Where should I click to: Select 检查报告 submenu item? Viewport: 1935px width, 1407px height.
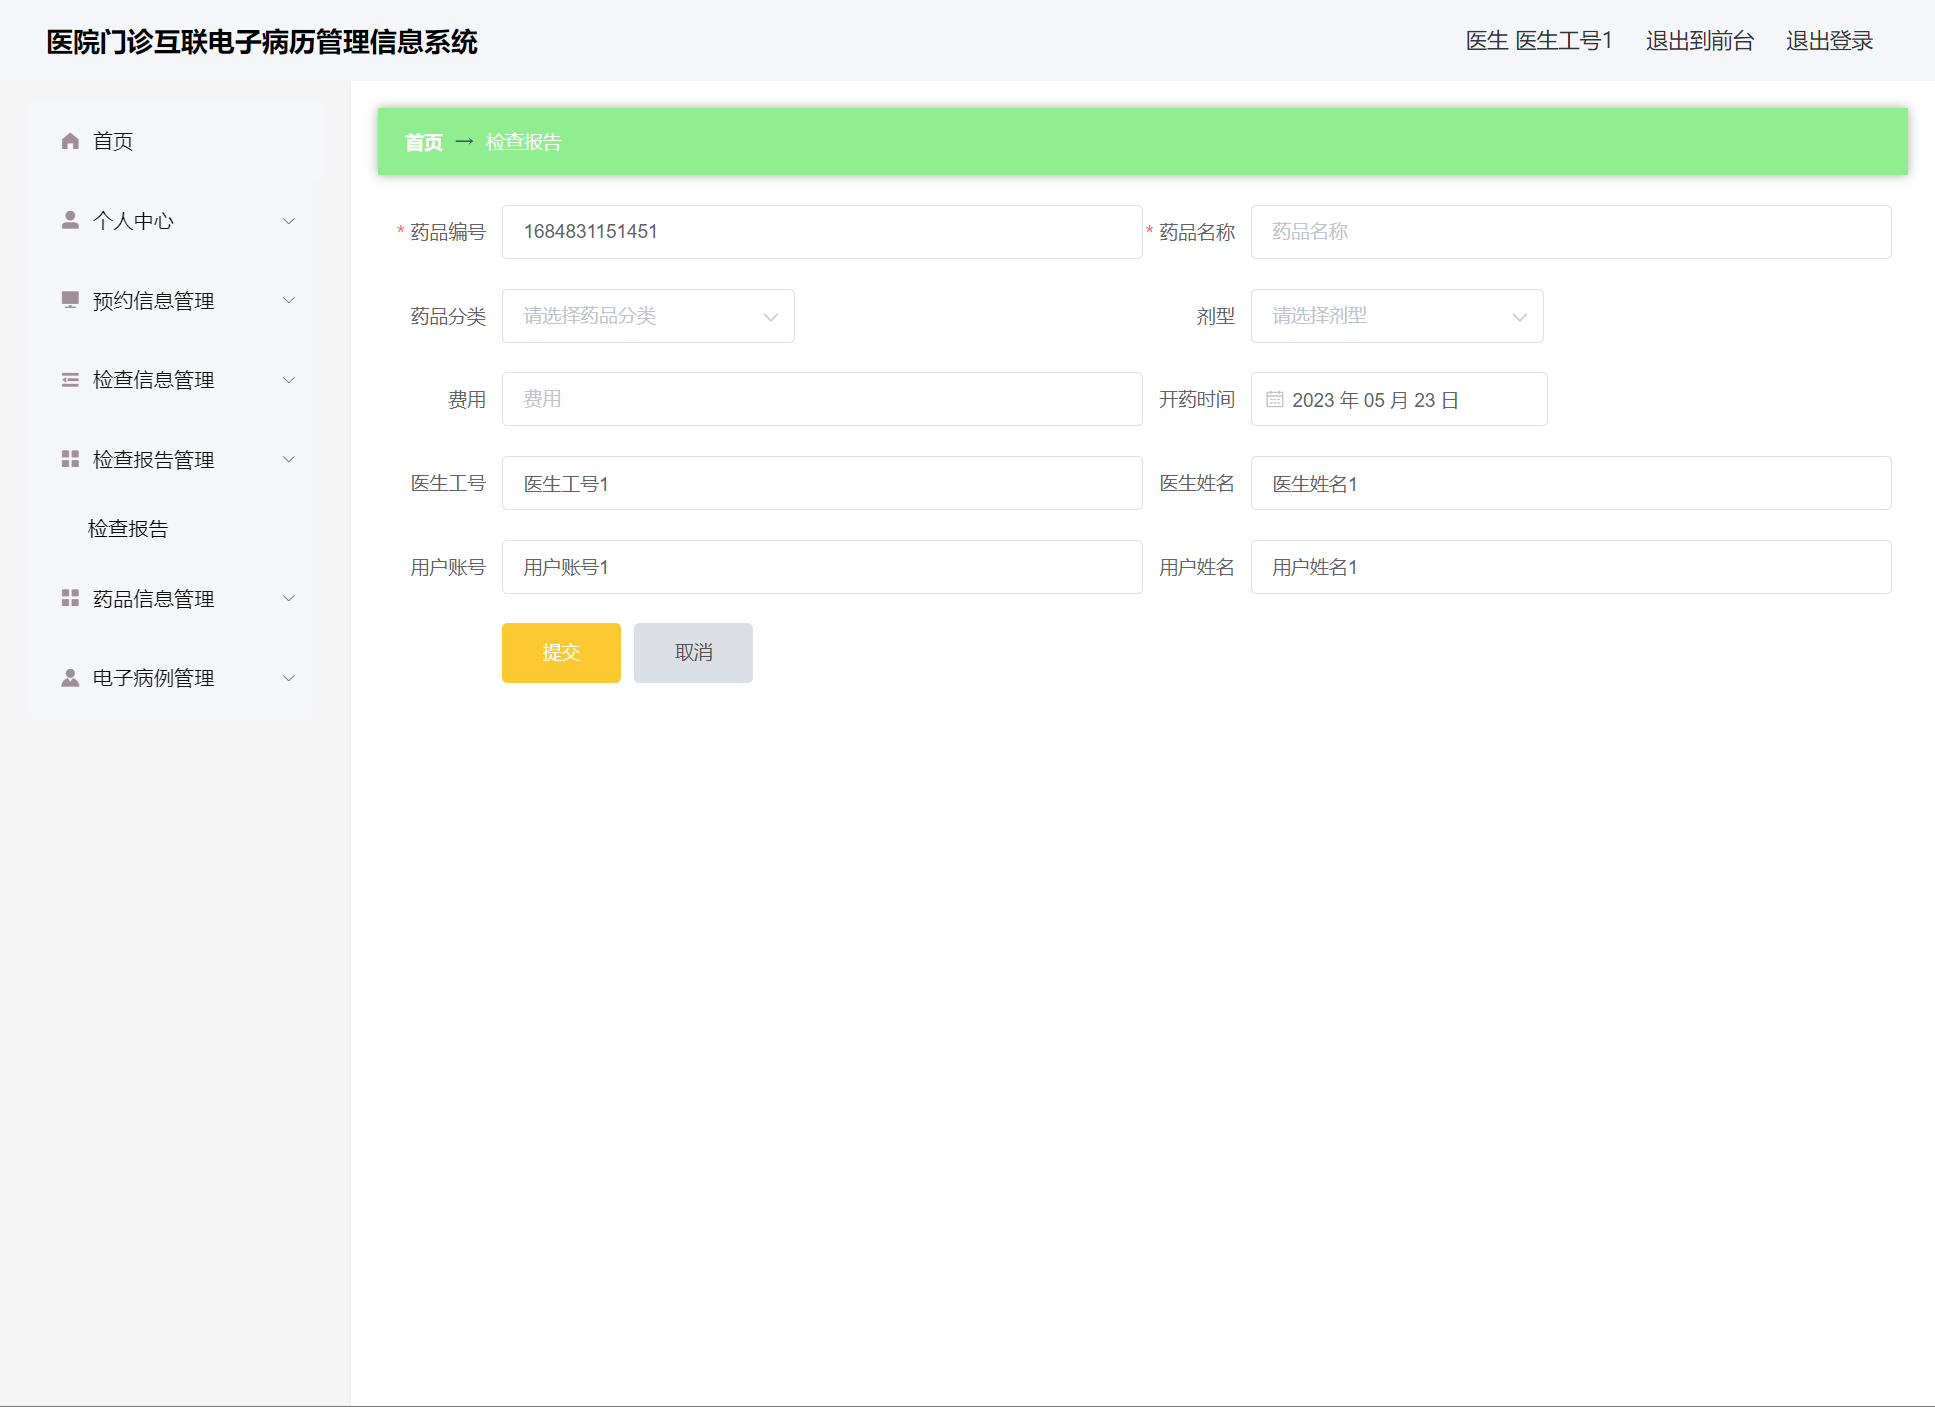(x=128, y=529)
